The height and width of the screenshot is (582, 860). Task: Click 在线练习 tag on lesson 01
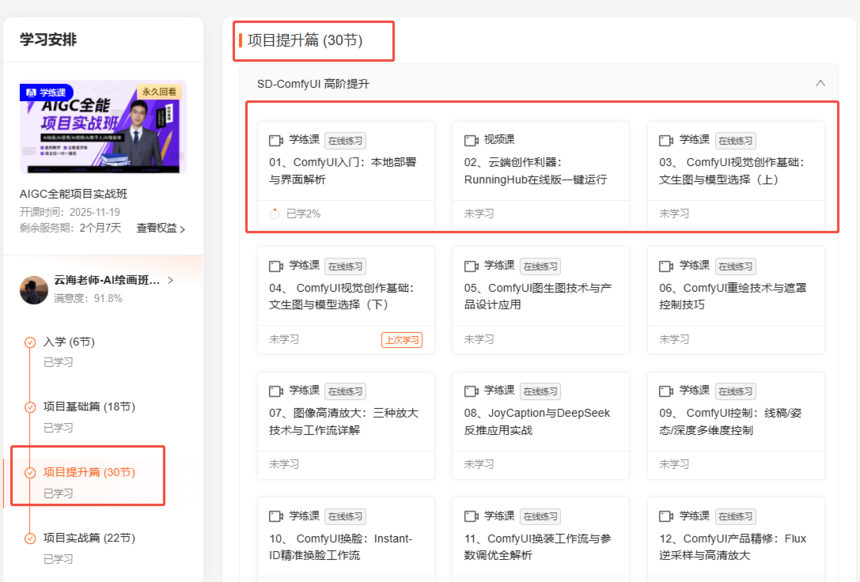346,141
